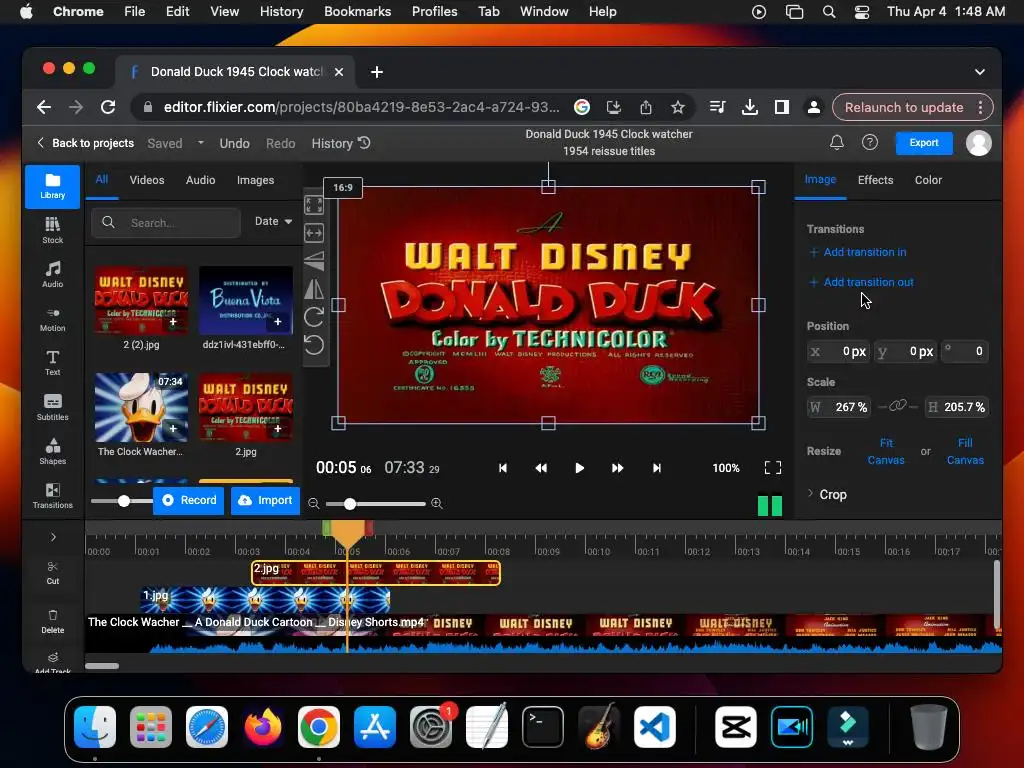Open the Stock media panel
The width and height of the screenshot is (1024, 768).
click(52, 231)
